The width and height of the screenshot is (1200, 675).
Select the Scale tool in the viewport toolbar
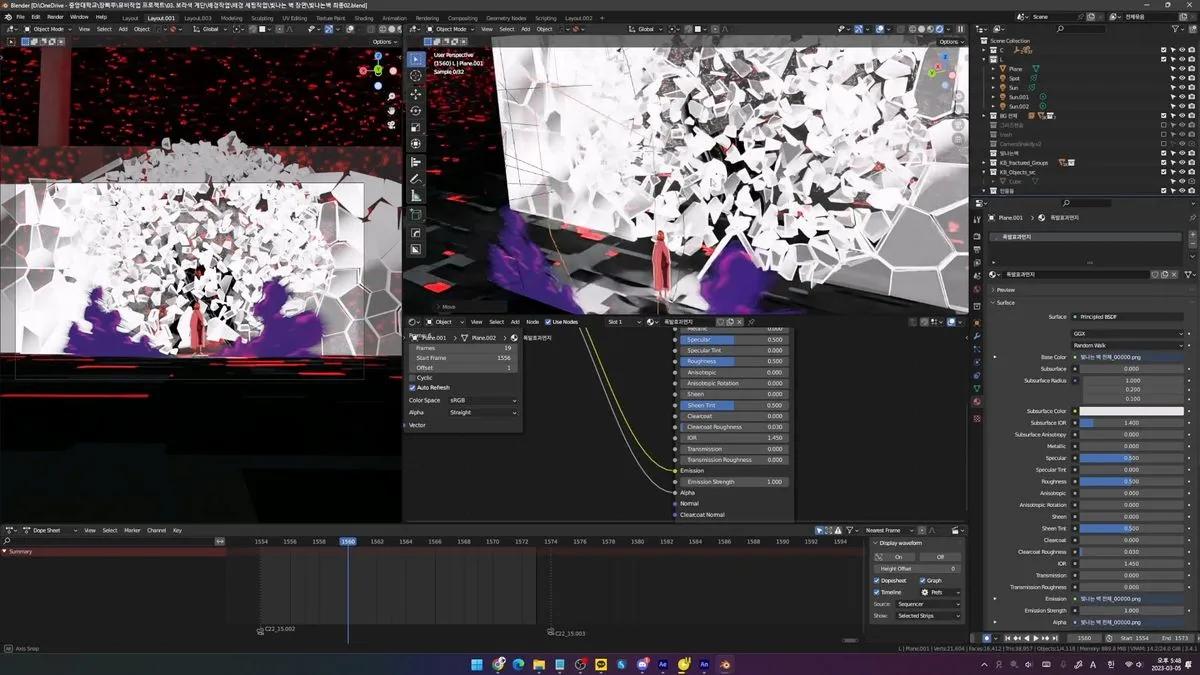[x=416, y=127]
